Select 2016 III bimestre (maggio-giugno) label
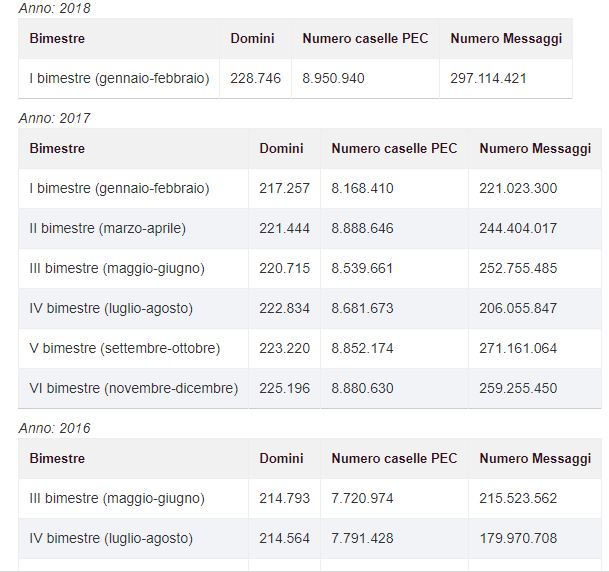The width and height of the screenshot is (609, 572). 117,498
